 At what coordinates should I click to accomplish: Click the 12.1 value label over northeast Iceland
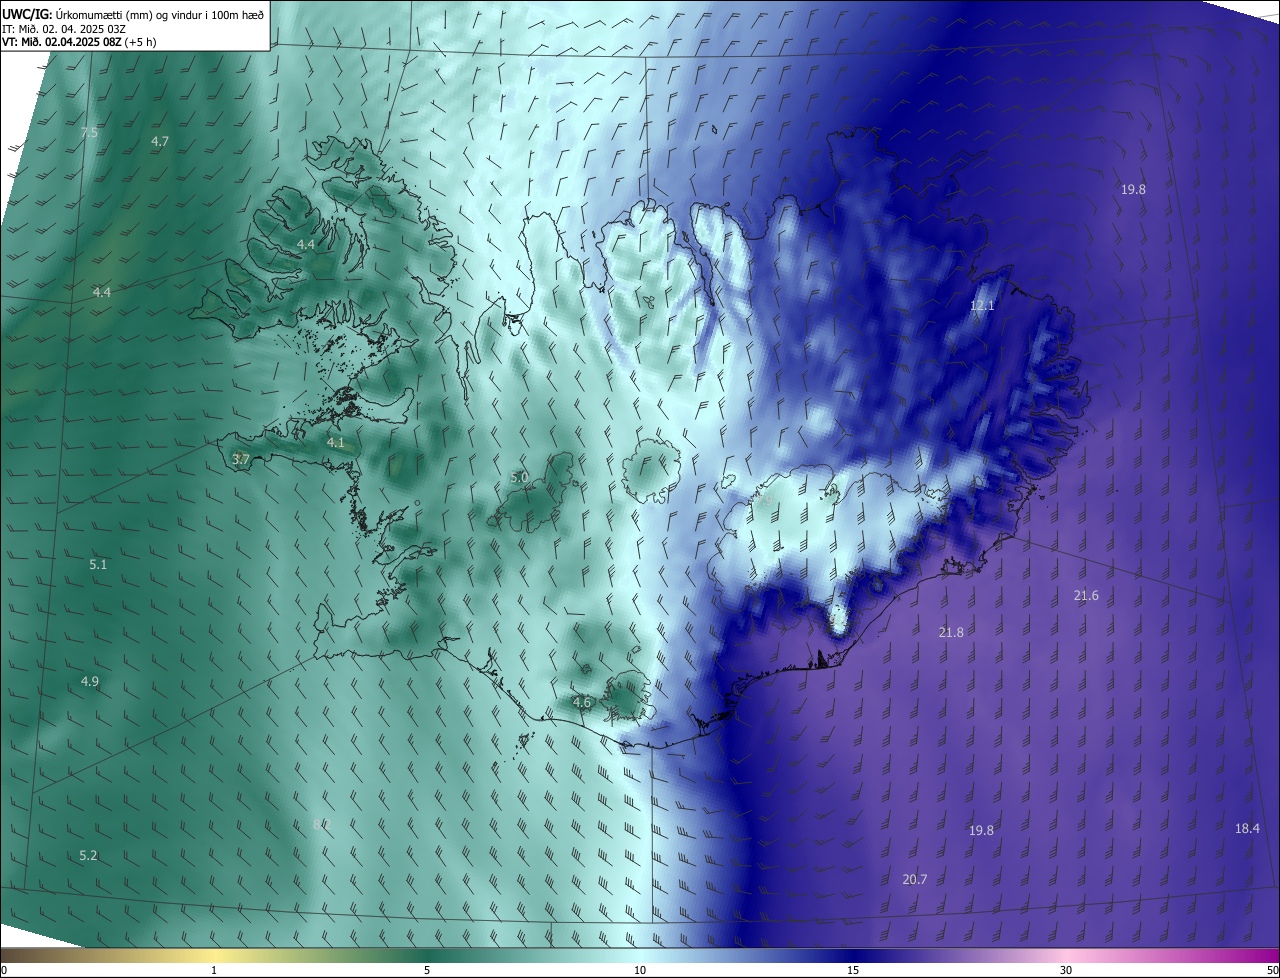982,306
